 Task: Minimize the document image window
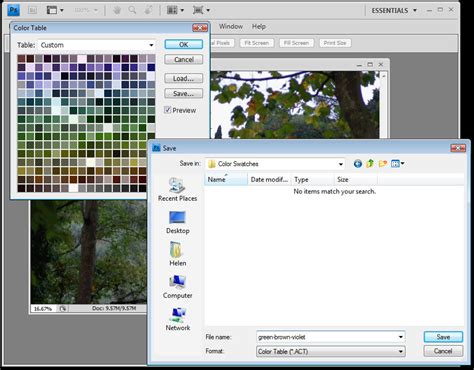[359, 65]
